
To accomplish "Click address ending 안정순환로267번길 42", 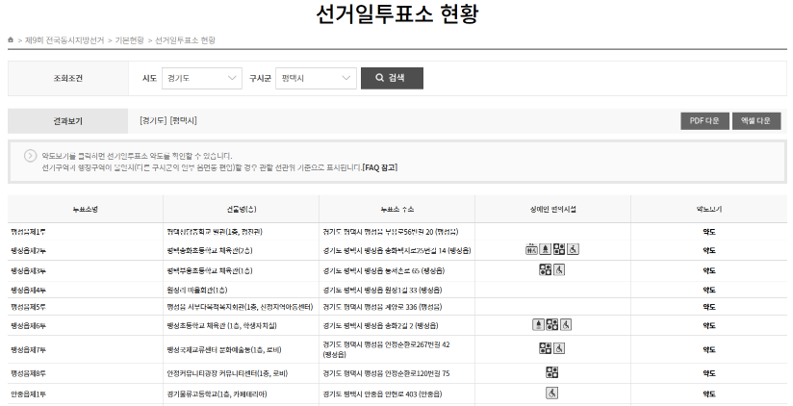I will point(386,349).
